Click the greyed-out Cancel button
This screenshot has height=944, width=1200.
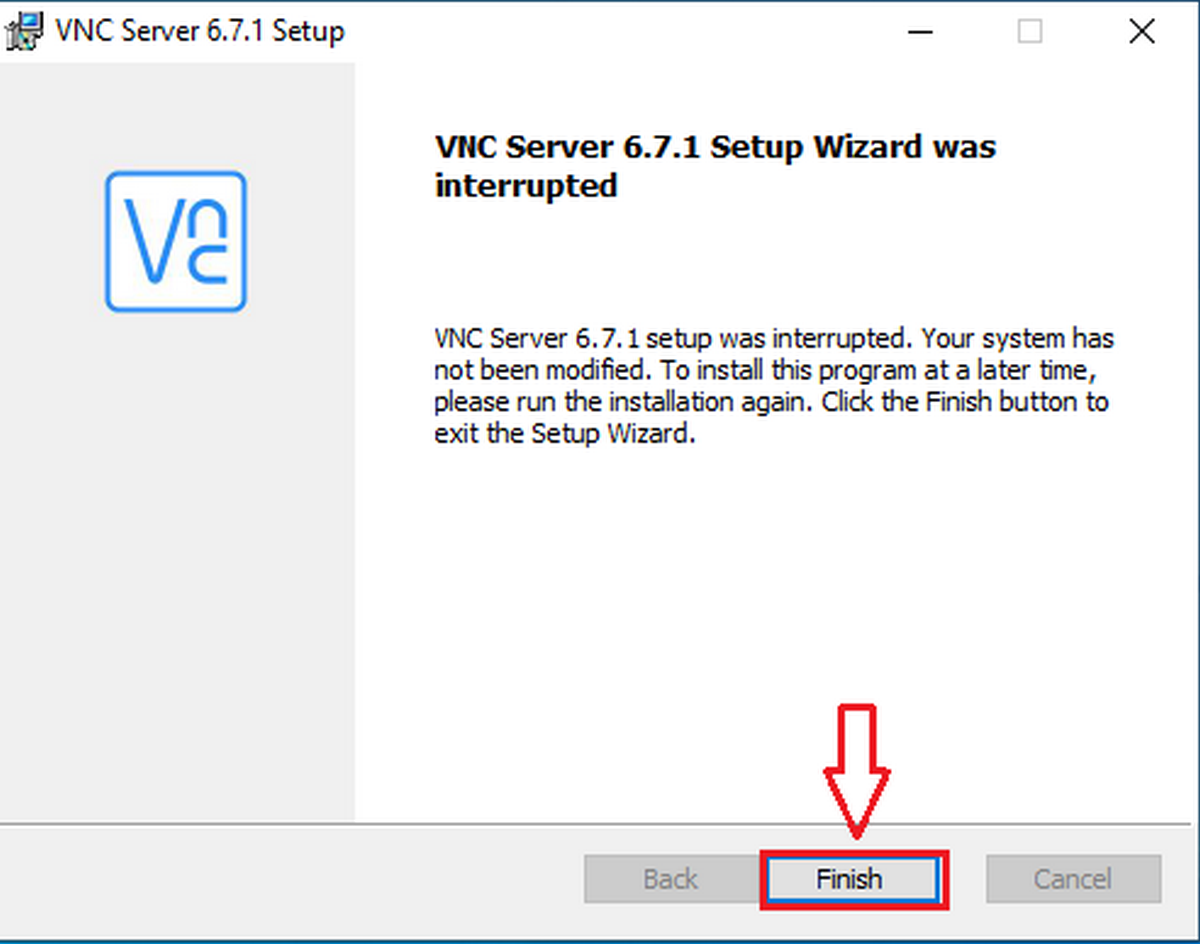point(1074,879)
